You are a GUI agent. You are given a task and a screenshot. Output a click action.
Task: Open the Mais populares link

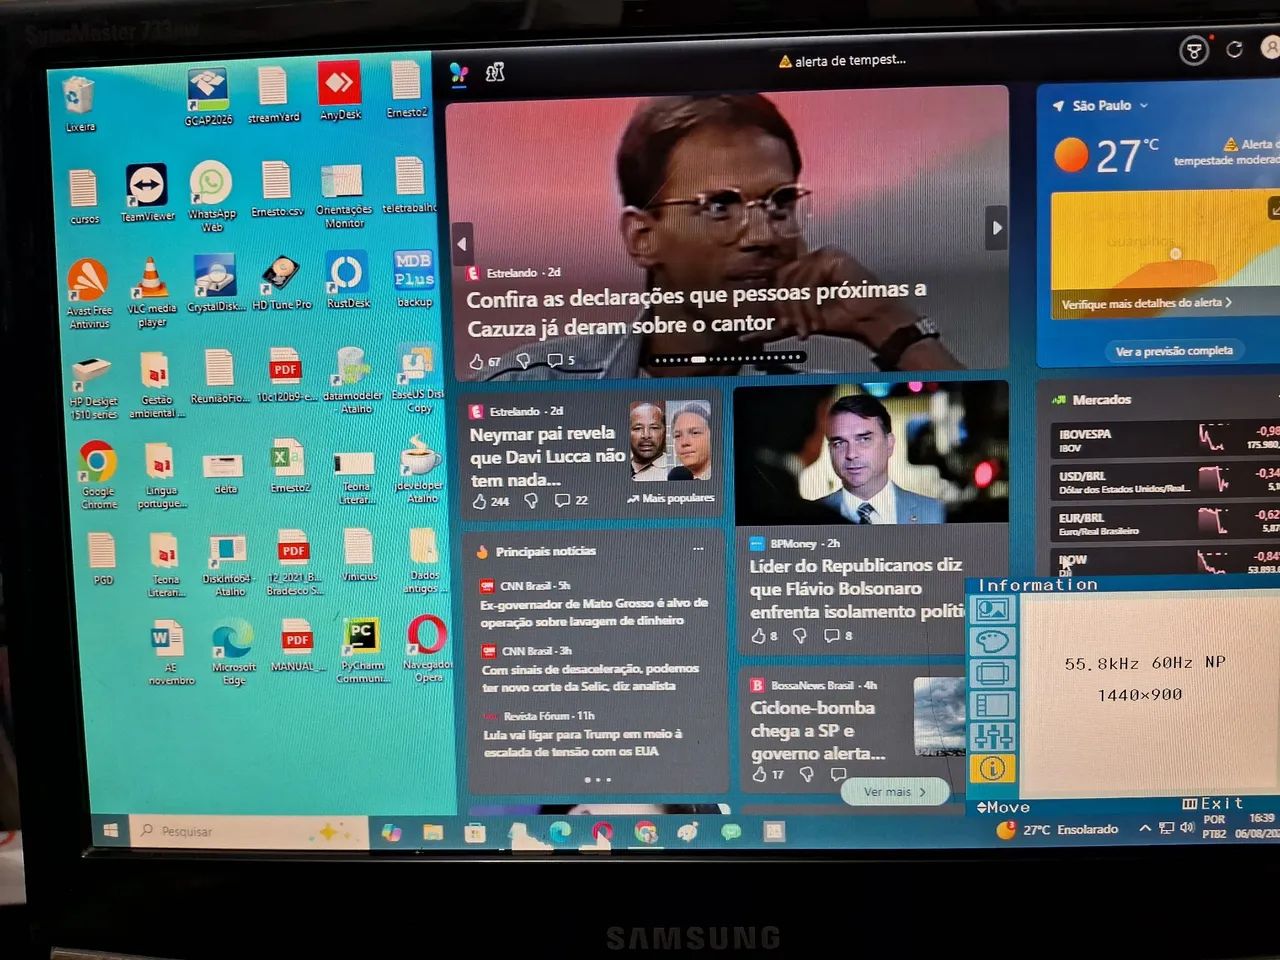(671, 498)
